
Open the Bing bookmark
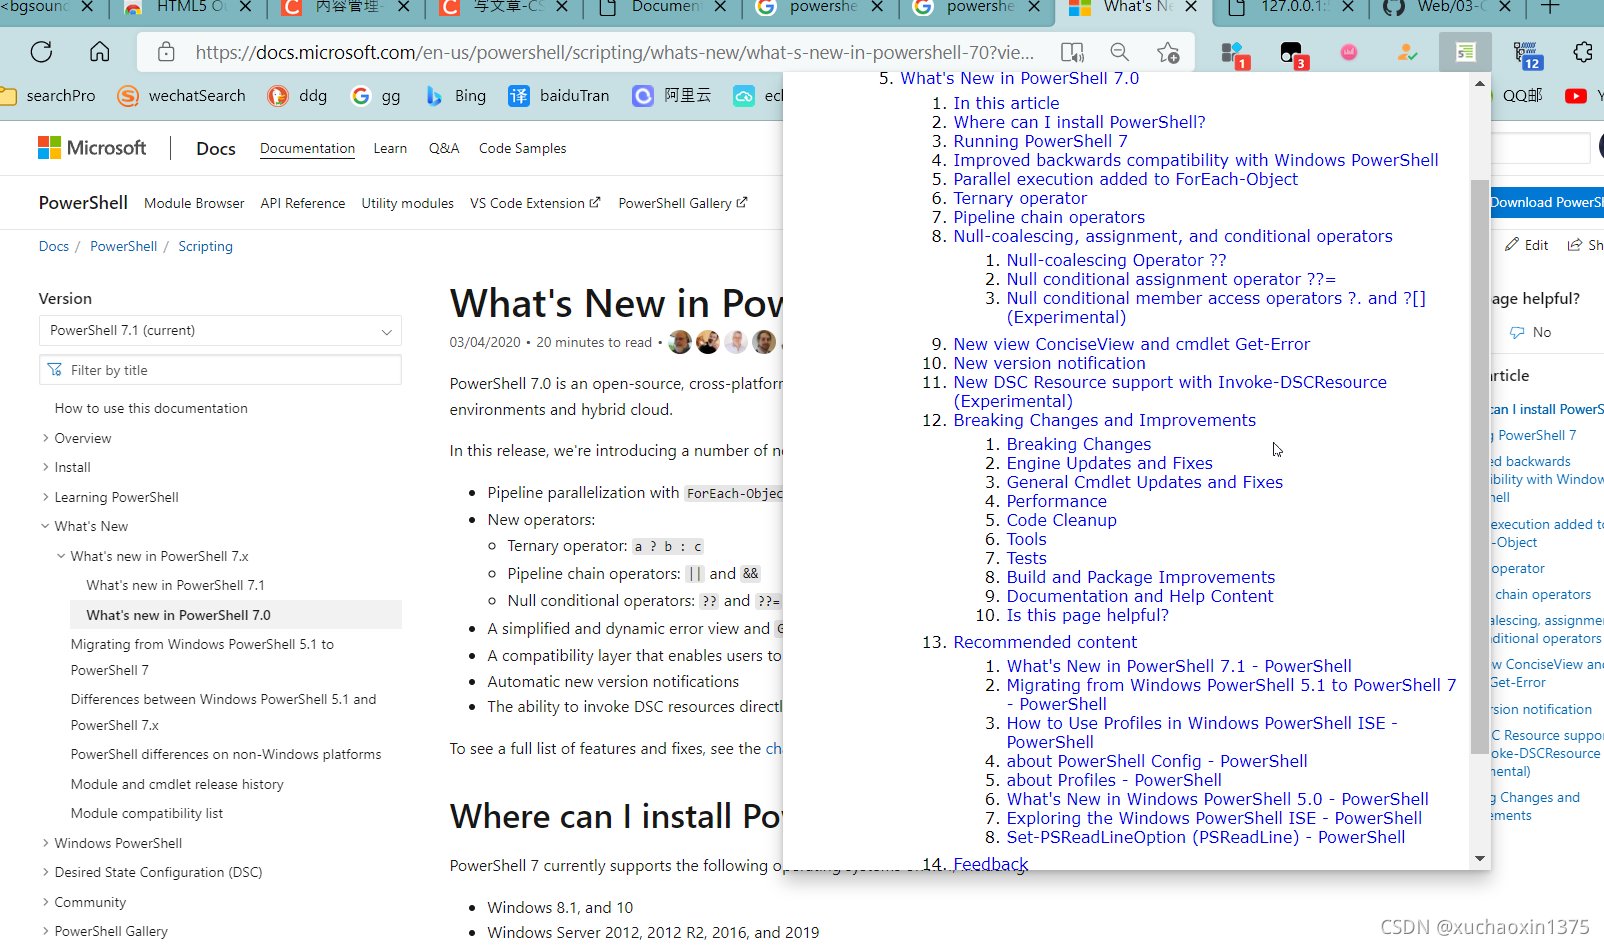(455, 96)
